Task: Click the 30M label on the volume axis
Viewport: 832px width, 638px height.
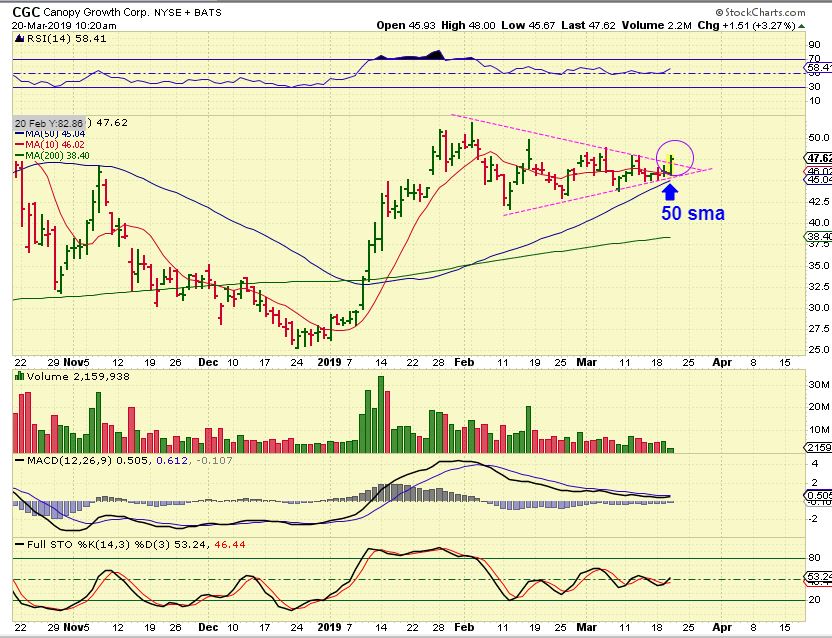Action: tap(819, 384)
